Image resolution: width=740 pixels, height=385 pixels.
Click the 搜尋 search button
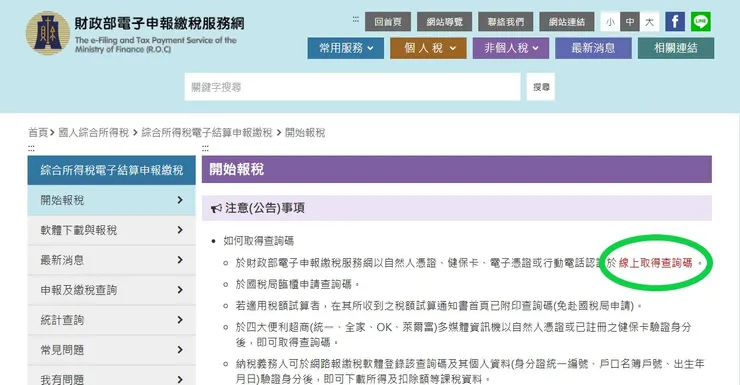(541, 87)
